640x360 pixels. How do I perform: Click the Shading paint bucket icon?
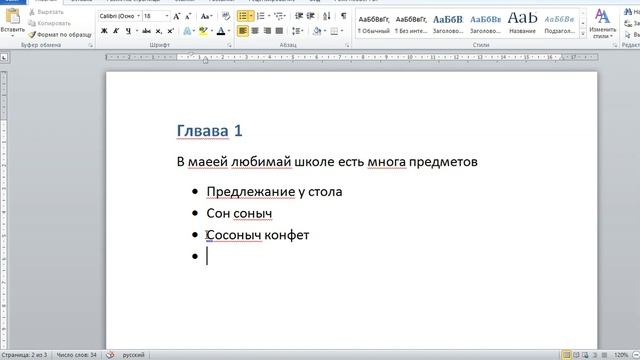[317, 31]
